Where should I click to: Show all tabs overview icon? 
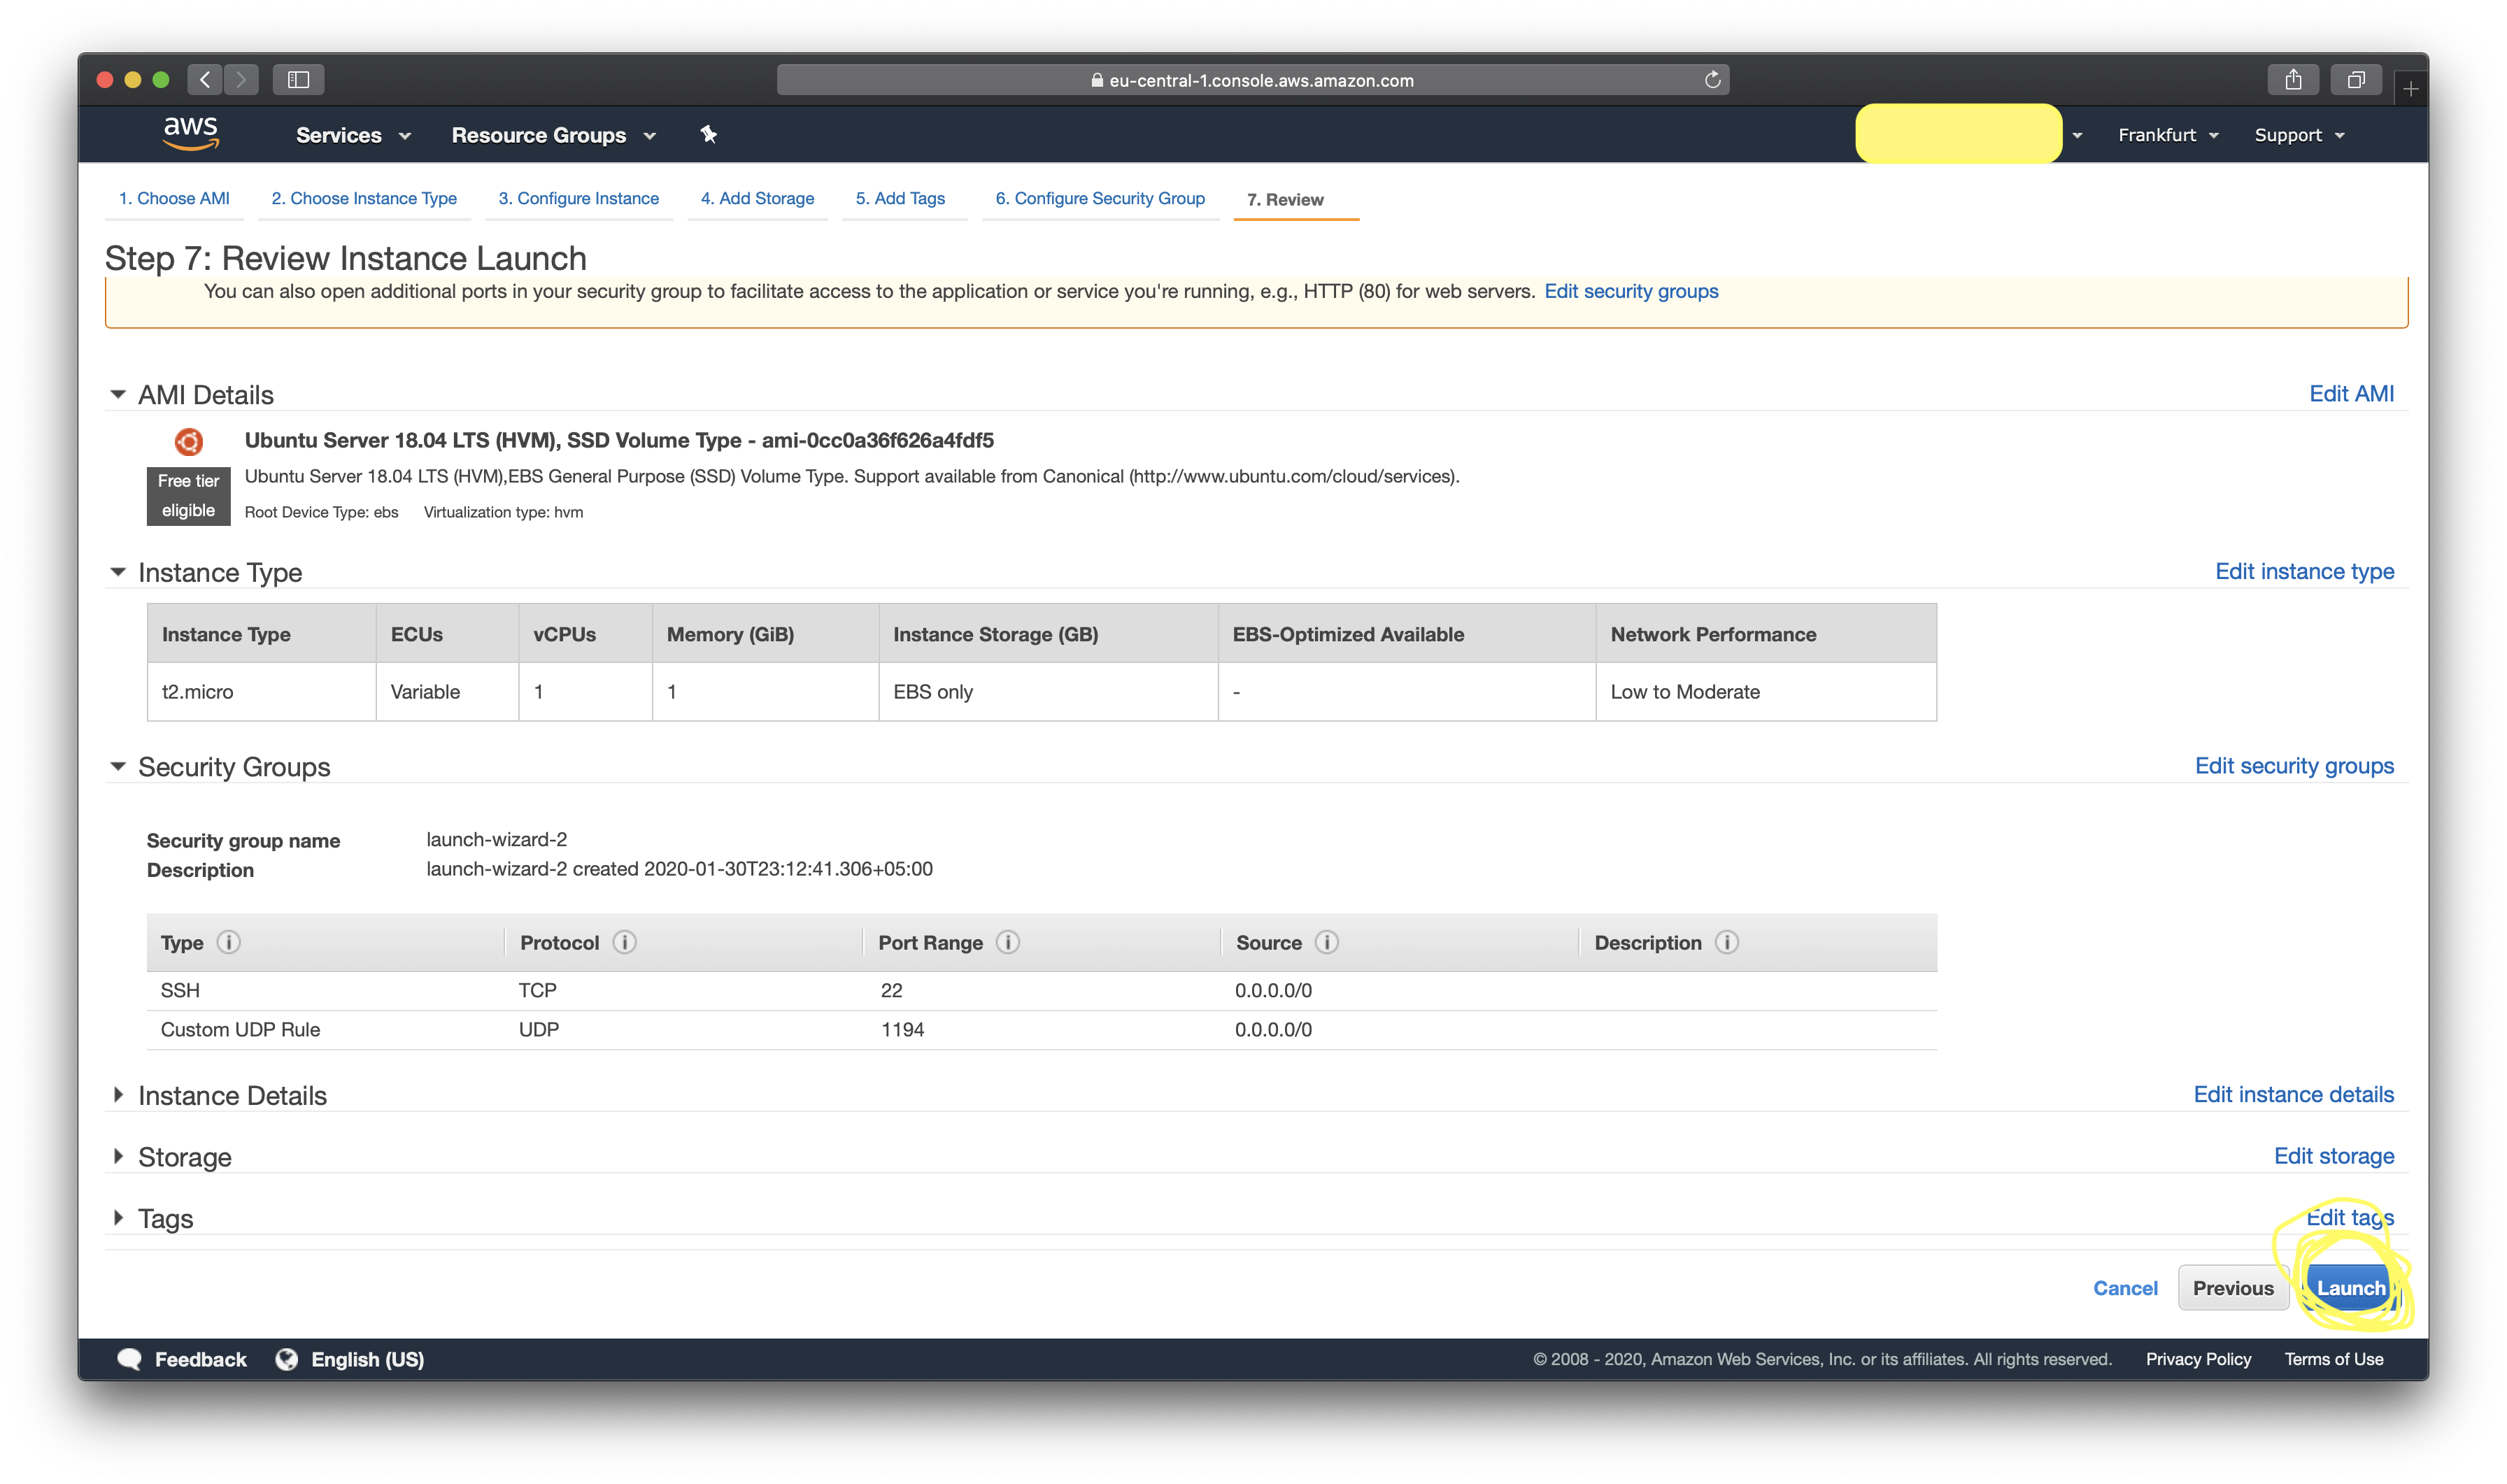coord(2355,80)
